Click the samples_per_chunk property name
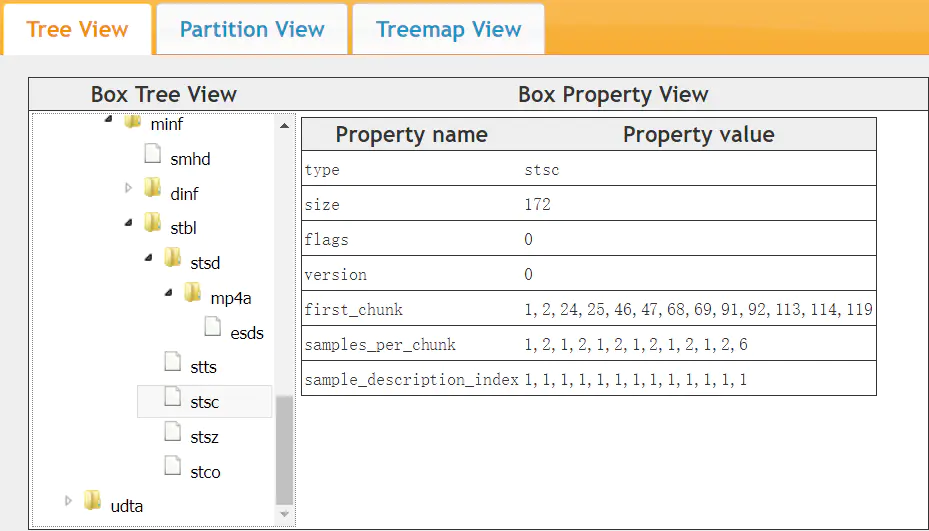Viewport: 929px width, 531px height. pos(380,344)
